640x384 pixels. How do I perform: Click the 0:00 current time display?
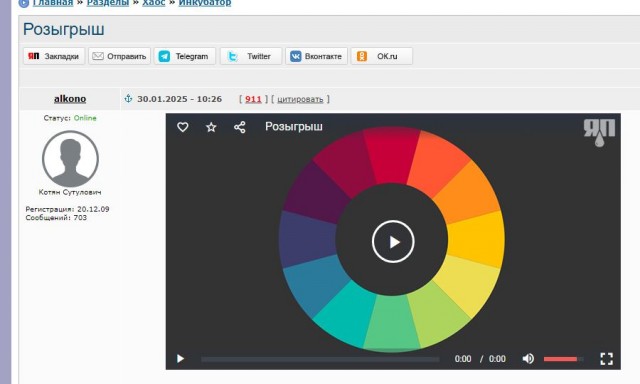point(463,359)
